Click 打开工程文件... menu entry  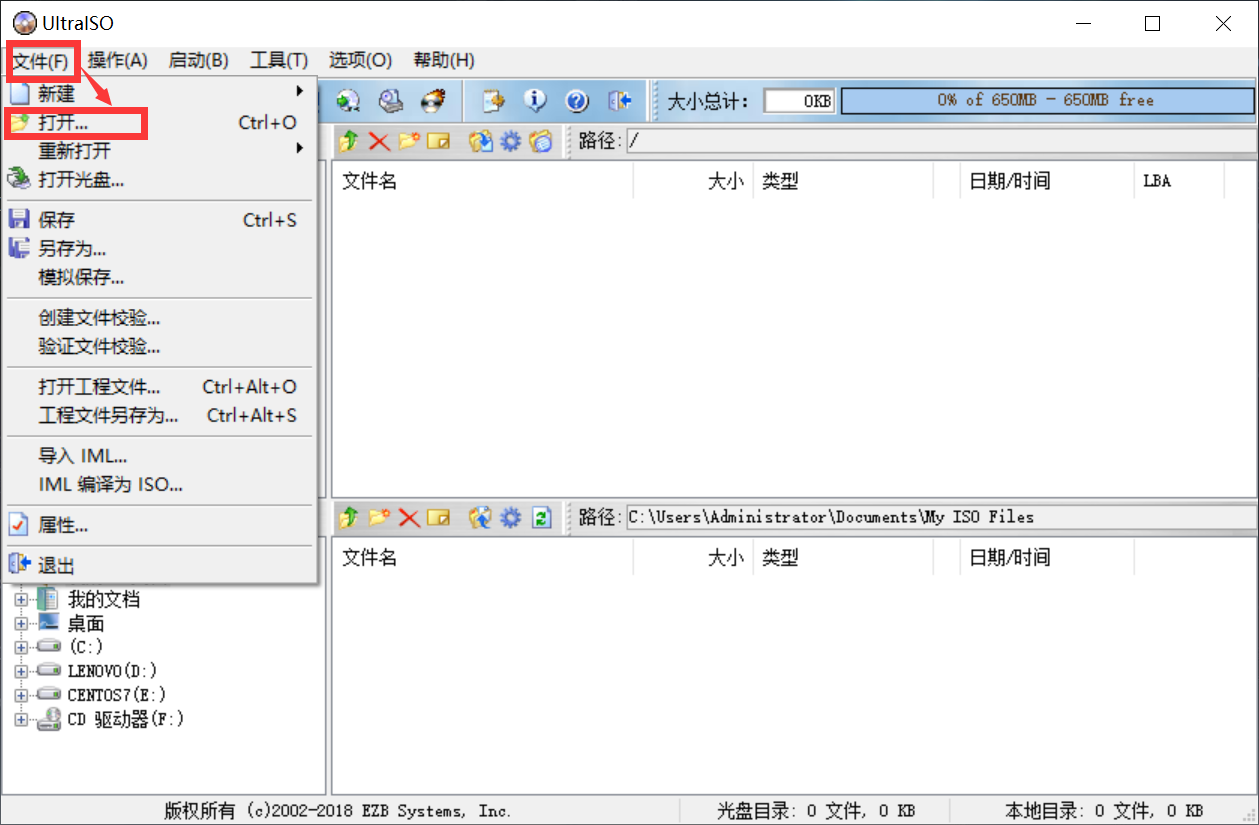[x=160, y=387]
